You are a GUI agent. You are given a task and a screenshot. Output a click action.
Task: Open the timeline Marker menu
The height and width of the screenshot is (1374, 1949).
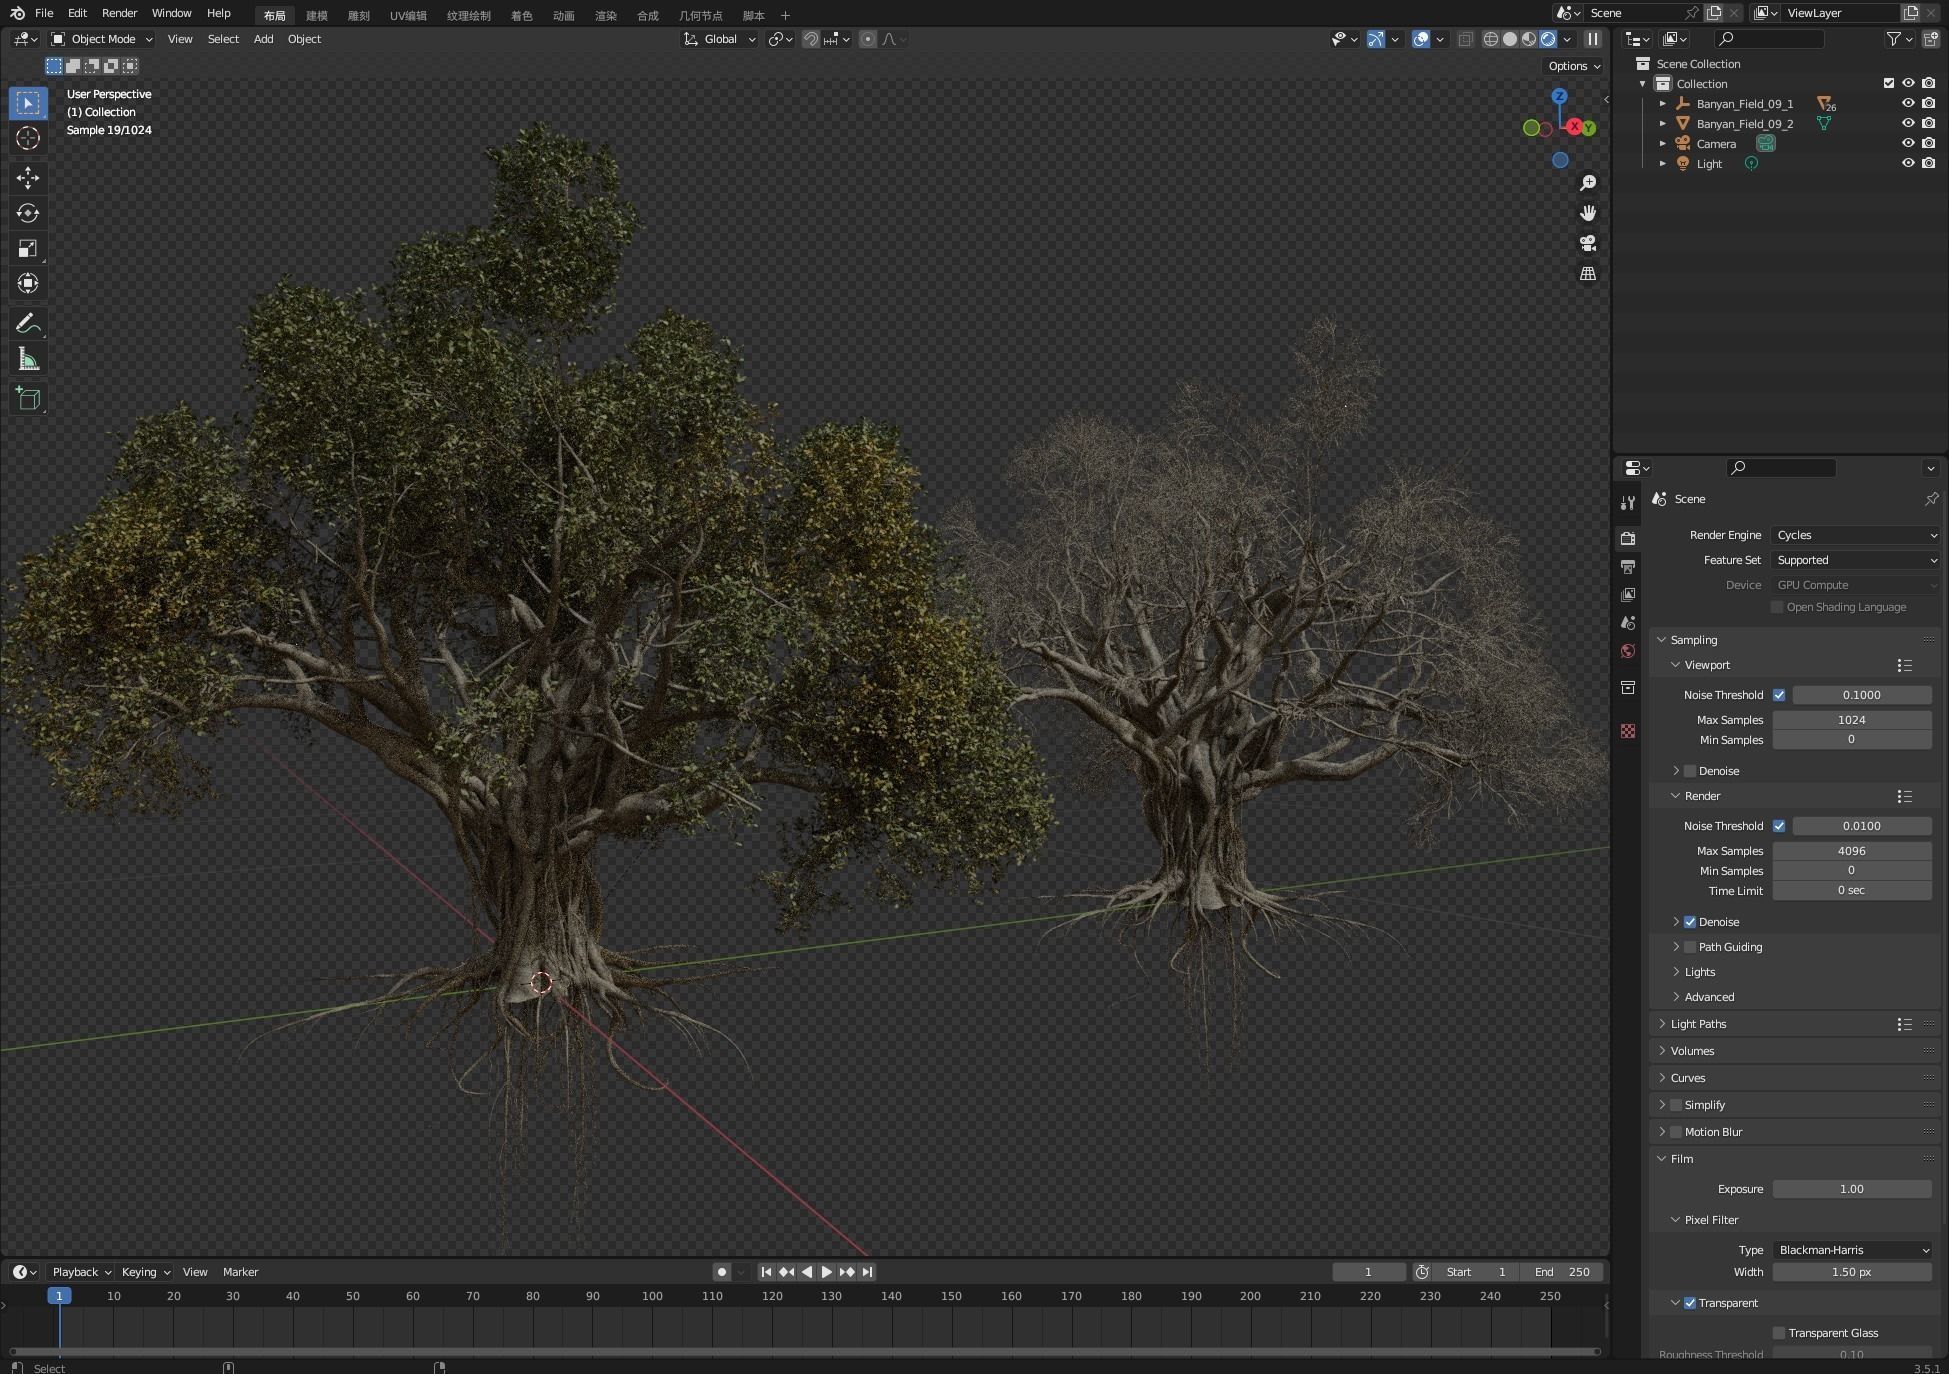[x=240, y=1272]
